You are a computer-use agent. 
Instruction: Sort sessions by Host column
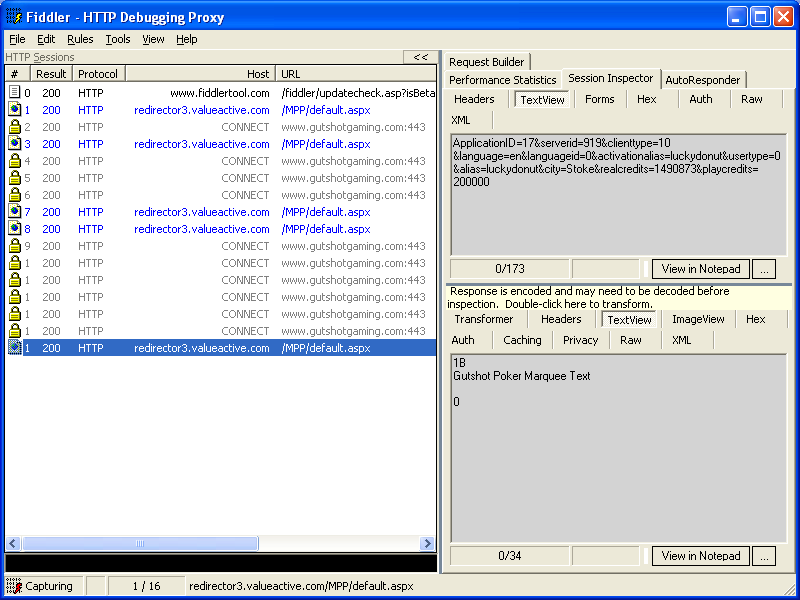point(200,74)
